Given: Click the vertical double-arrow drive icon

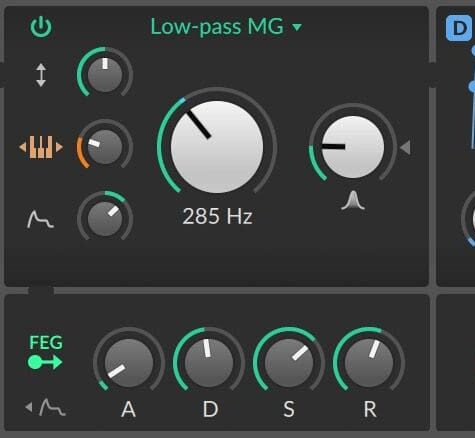Looking at the screenshot, I should click(x=41, y=75).
